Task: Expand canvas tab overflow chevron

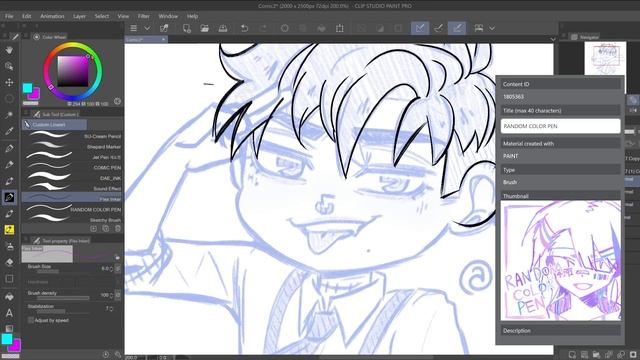Action: [x=553, y=39]
